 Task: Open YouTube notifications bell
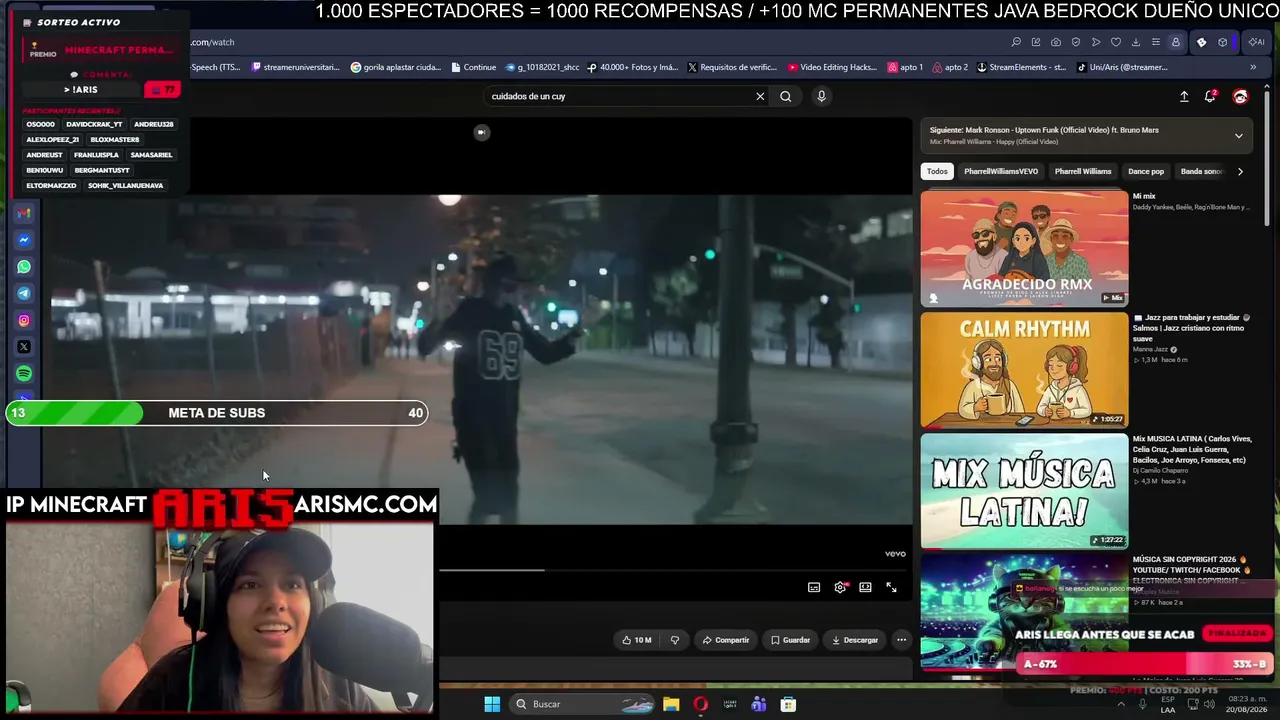(x=1210, y=96)
